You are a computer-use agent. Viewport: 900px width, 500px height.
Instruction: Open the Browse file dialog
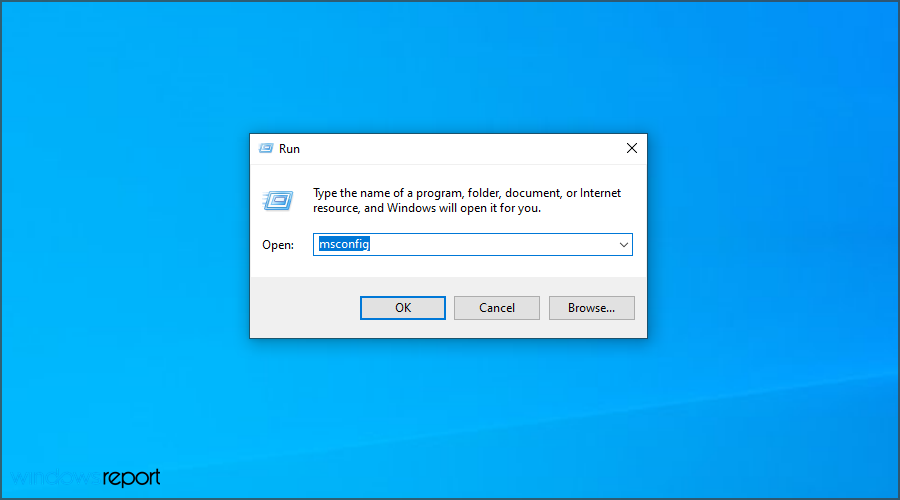[x=591, y=308]
